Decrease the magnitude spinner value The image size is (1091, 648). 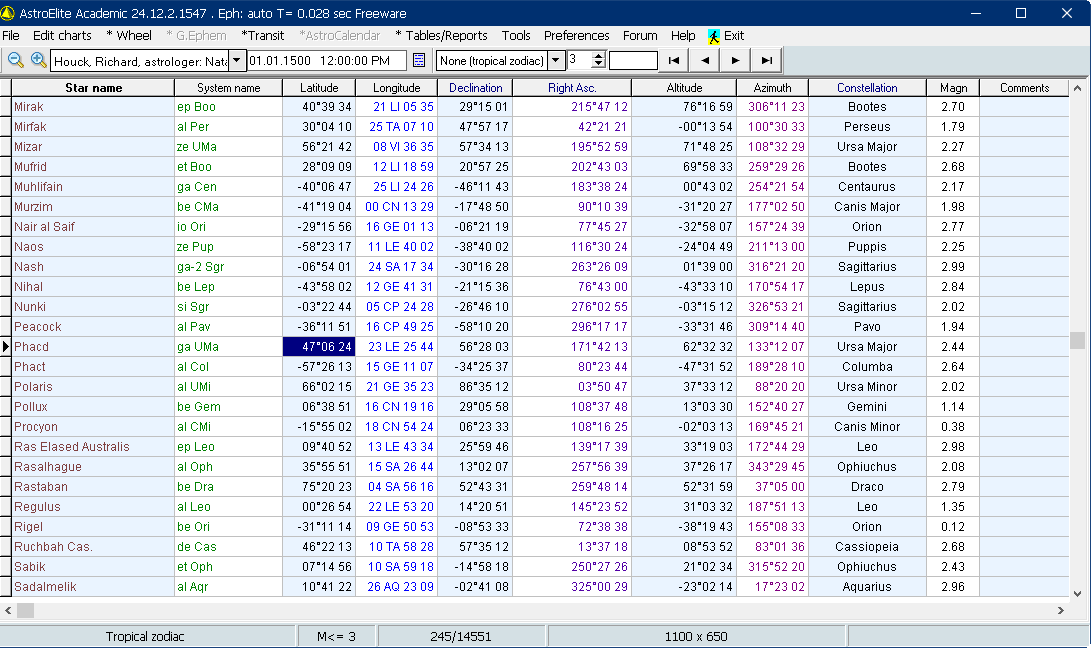[598, 65]
